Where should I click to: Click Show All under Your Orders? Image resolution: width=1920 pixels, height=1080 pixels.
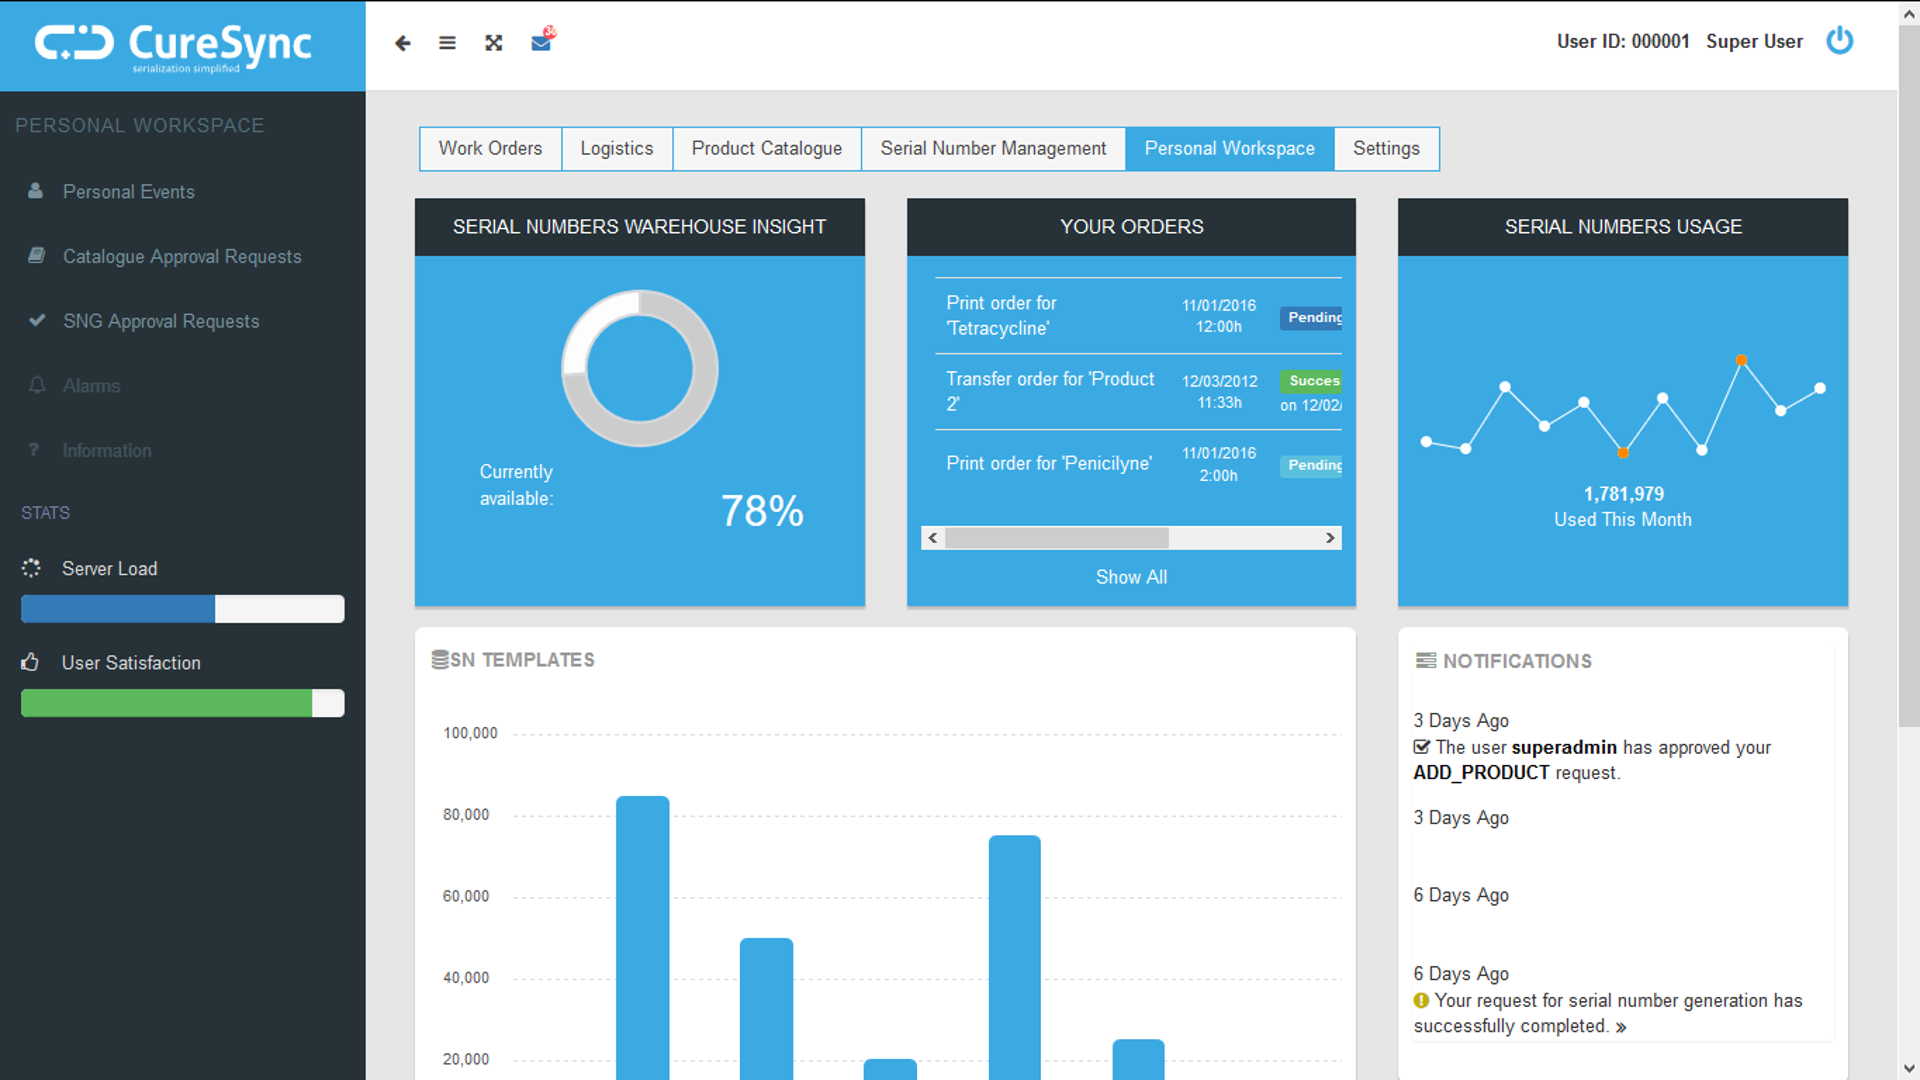(x=1131, y=577)
